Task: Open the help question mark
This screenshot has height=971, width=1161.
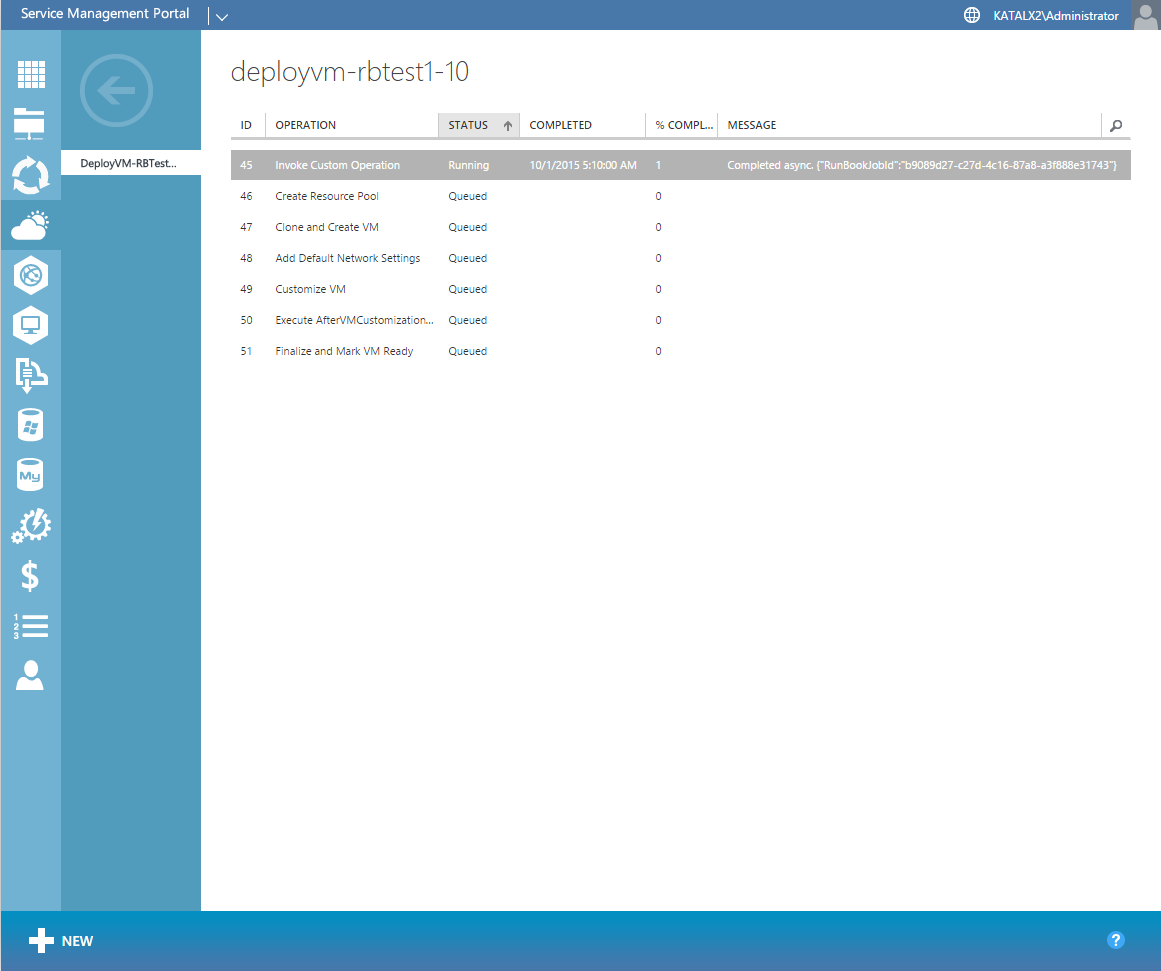Action: 1116,940
